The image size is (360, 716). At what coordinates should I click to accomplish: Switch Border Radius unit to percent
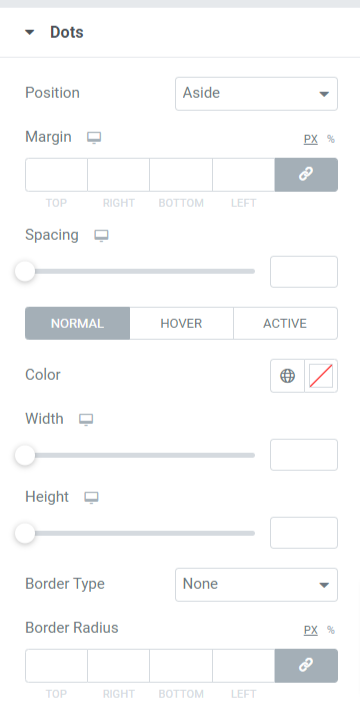point(331,630)
